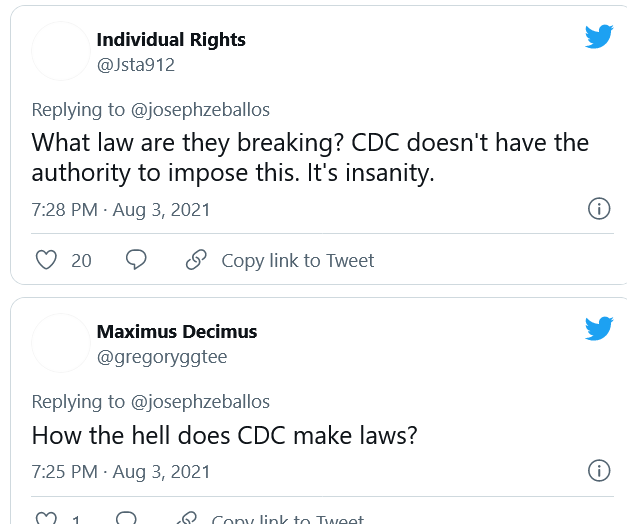This screenshot has width=627, height=524.
Task: Open info icon beside 7:28 PM timestamp
Action: pyautogui.click(x=599, y=208)
